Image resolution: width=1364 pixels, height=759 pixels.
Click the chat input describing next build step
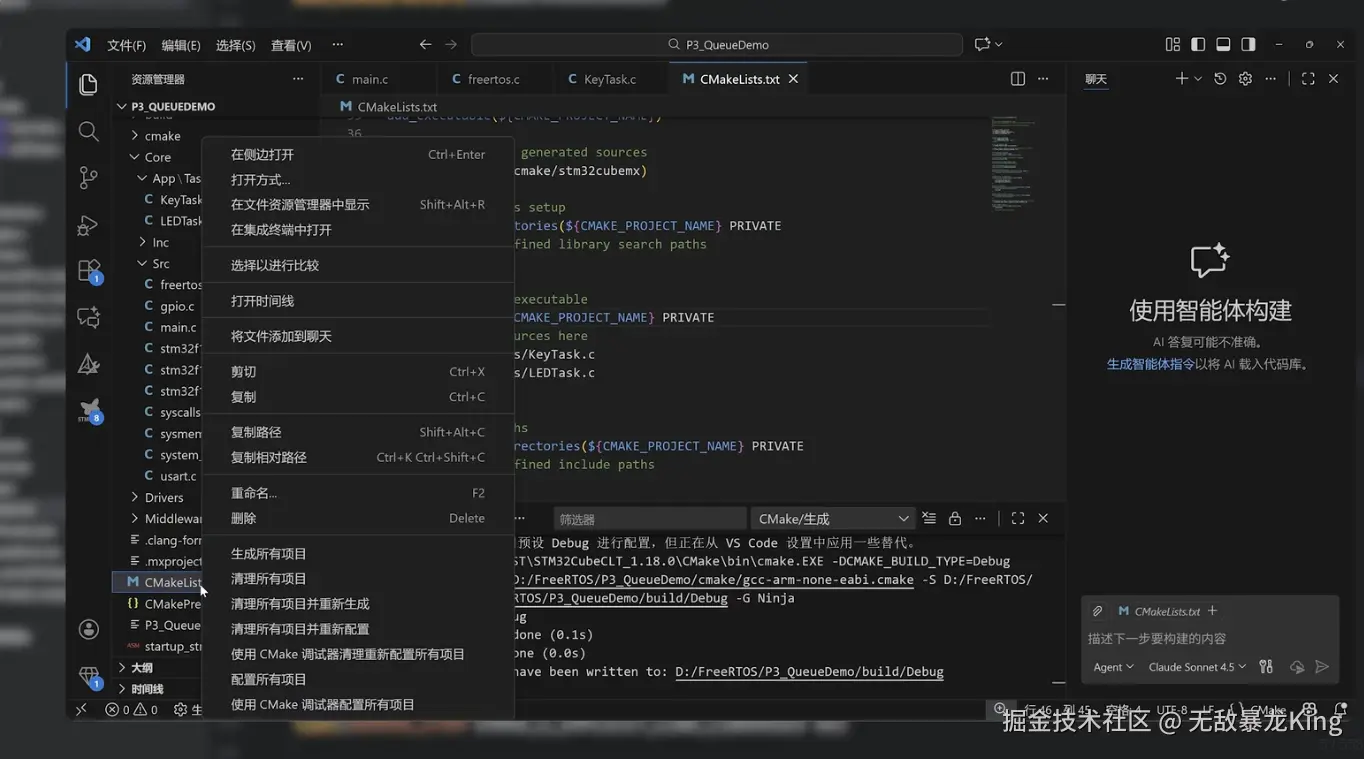1209,639
